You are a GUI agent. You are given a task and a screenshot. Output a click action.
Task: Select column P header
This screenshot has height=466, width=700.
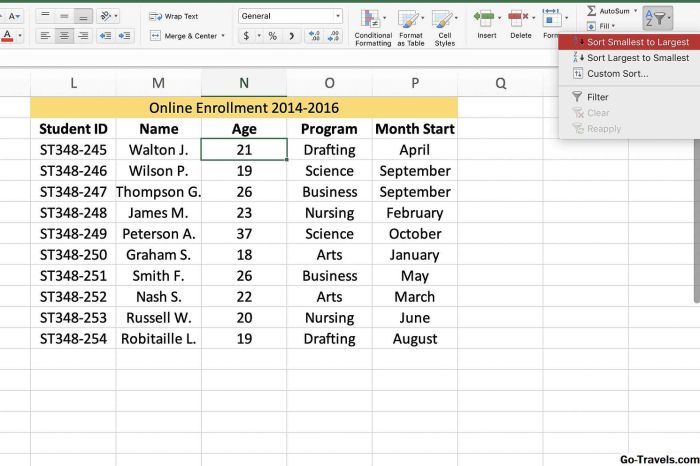click(415, 83)
